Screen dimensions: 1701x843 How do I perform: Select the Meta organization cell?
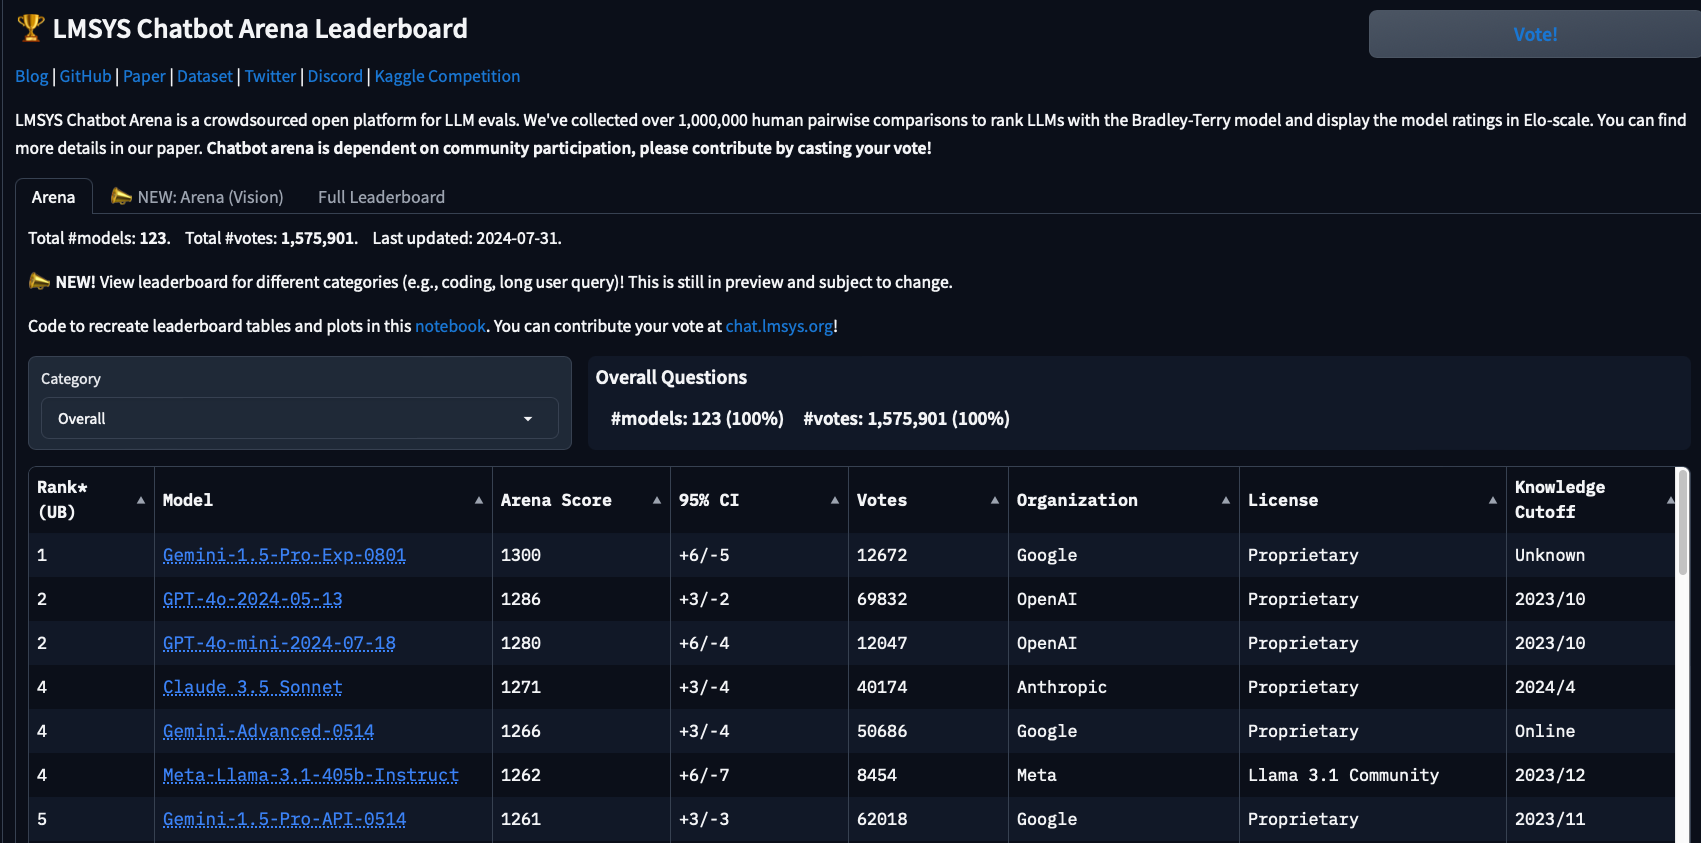coord(1124,775)
